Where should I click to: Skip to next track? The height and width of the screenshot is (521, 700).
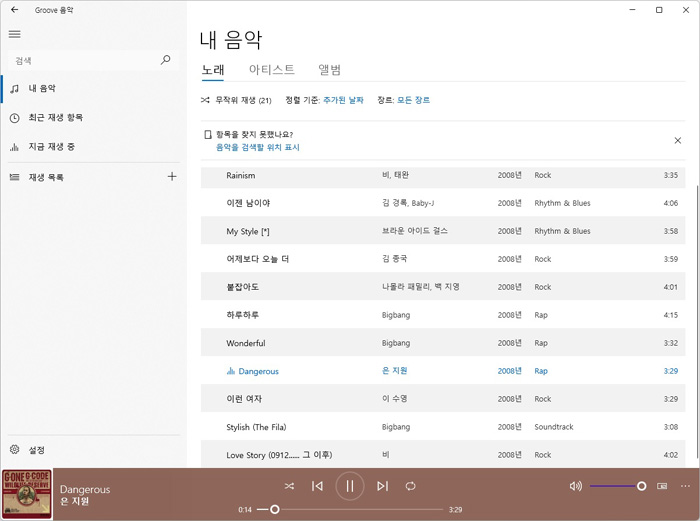coord(382,486)
